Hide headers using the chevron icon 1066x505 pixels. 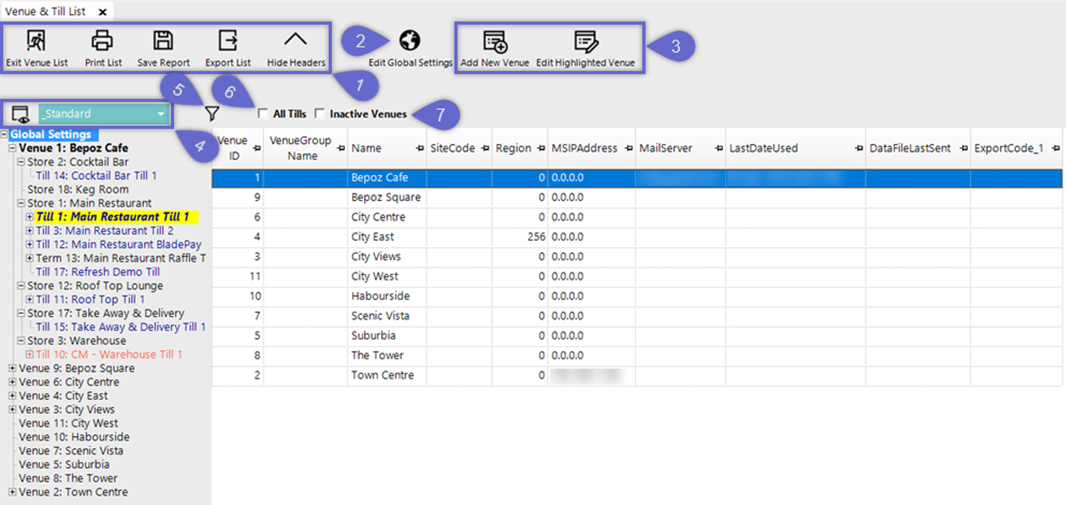pos(294,41)
